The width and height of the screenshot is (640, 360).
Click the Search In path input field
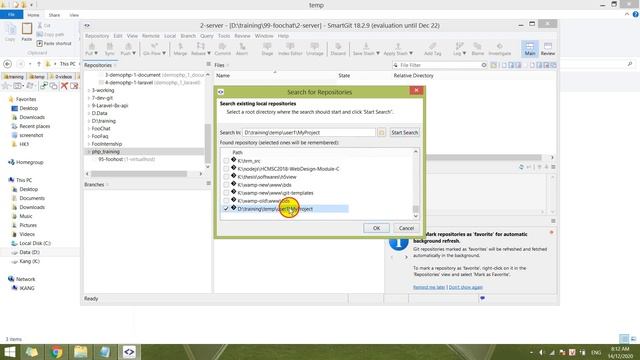[x=309, y=133]
